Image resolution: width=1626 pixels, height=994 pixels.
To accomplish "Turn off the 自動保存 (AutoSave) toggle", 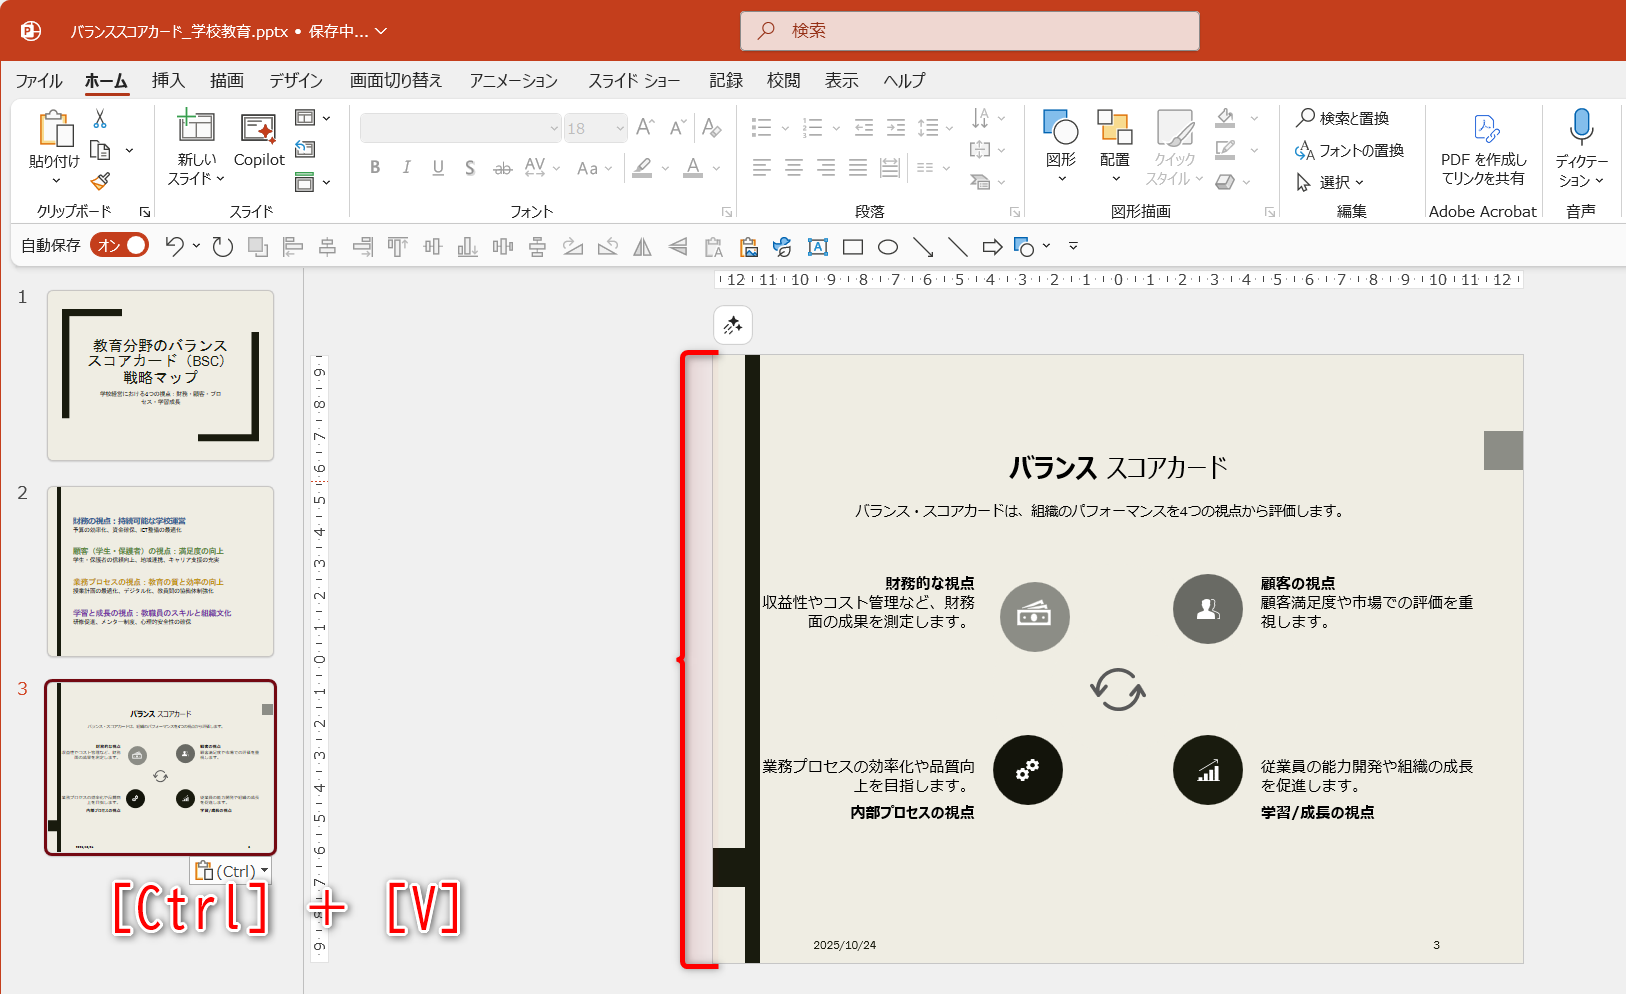I will 118,244.
